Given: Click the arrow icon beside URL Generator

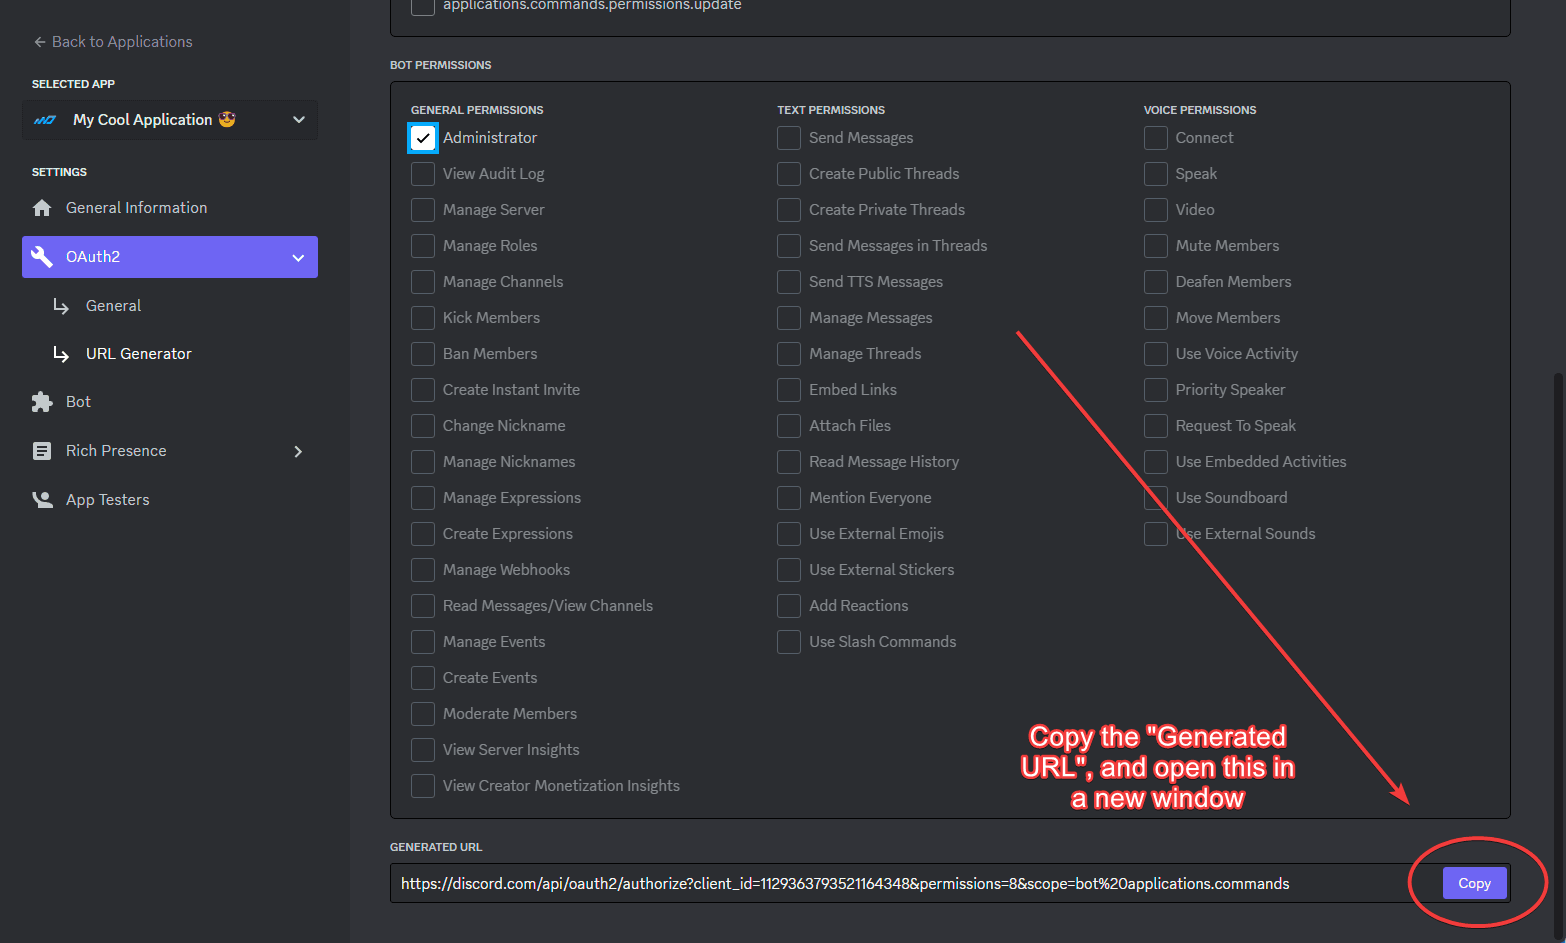Looking at the screenshot, I should tap(61, 354).
